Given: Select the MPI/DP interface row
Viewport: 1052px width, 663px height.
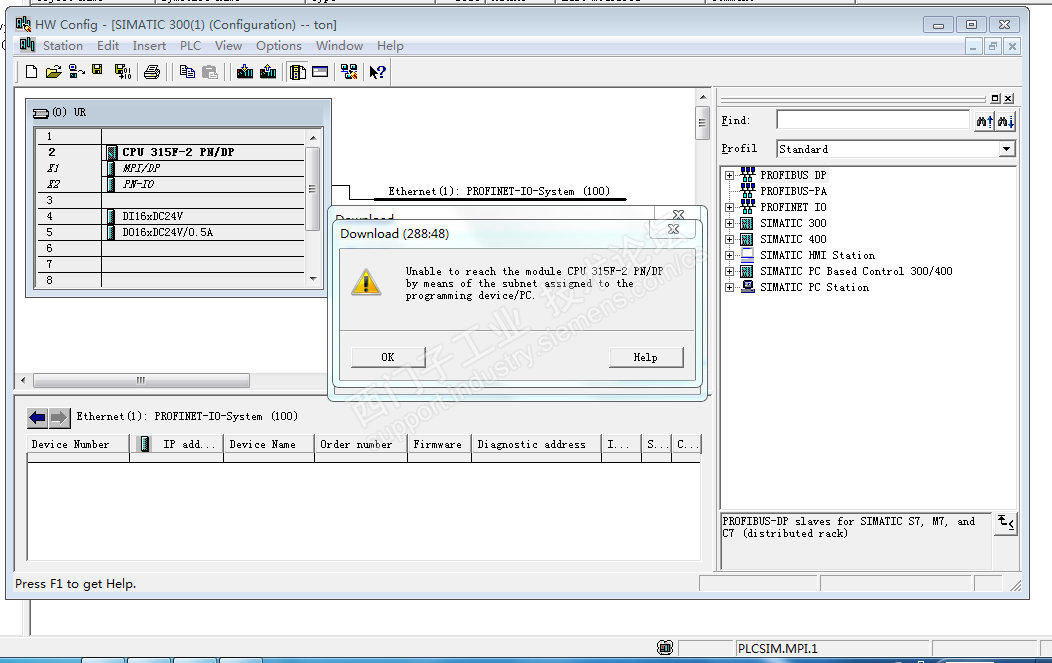Looking at the screenshot, I should tap(171, 168).
